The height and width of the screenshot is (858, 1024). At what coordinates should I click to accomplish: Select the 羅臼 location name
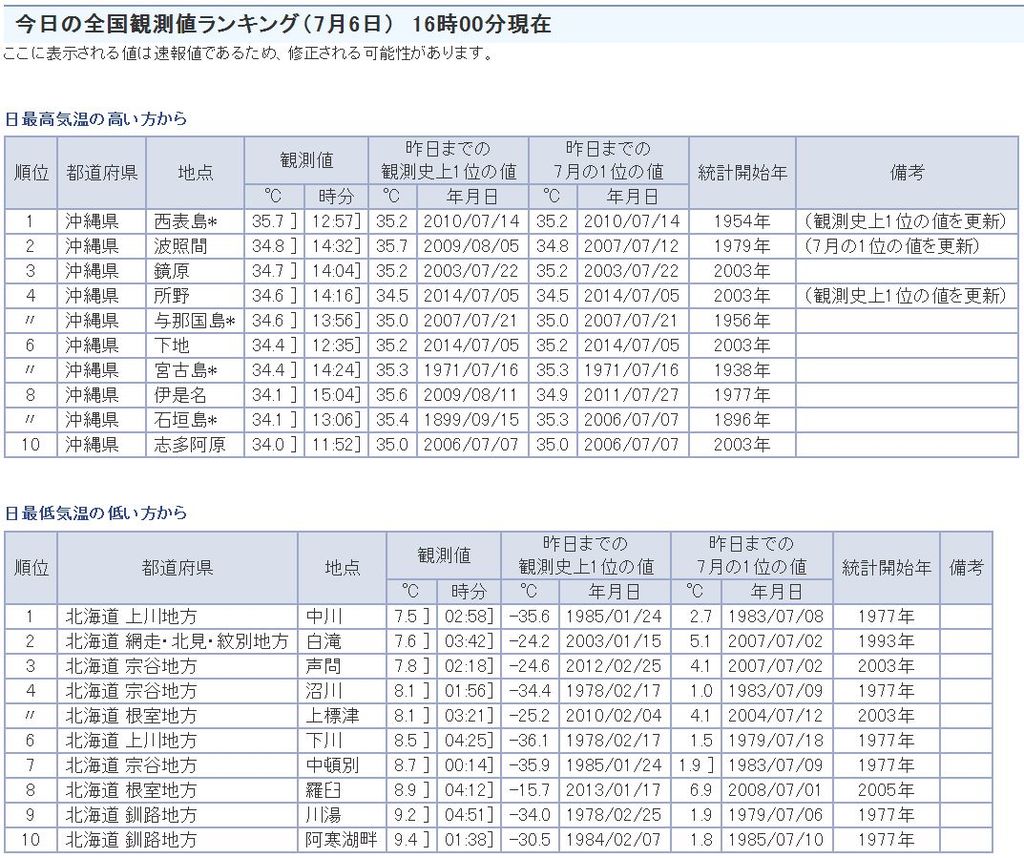(323, 790)
